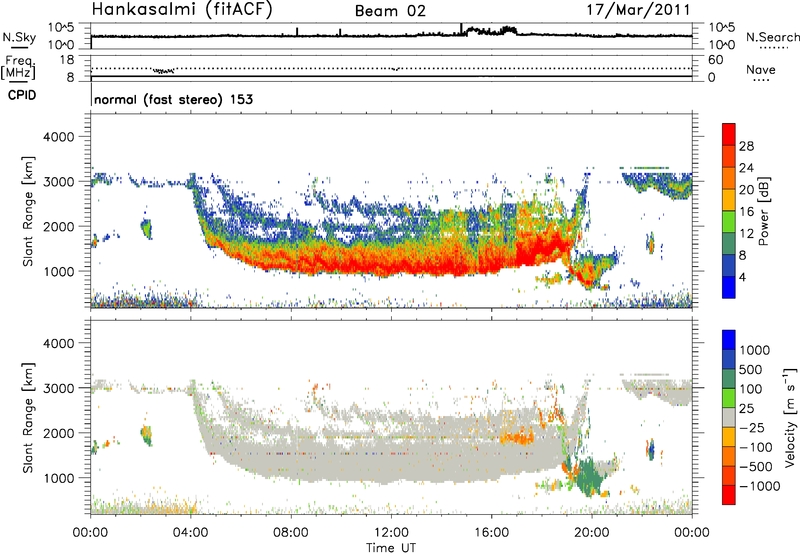Click the 'N.Search' legend label
800x554 pixels.
coord(772,37)
